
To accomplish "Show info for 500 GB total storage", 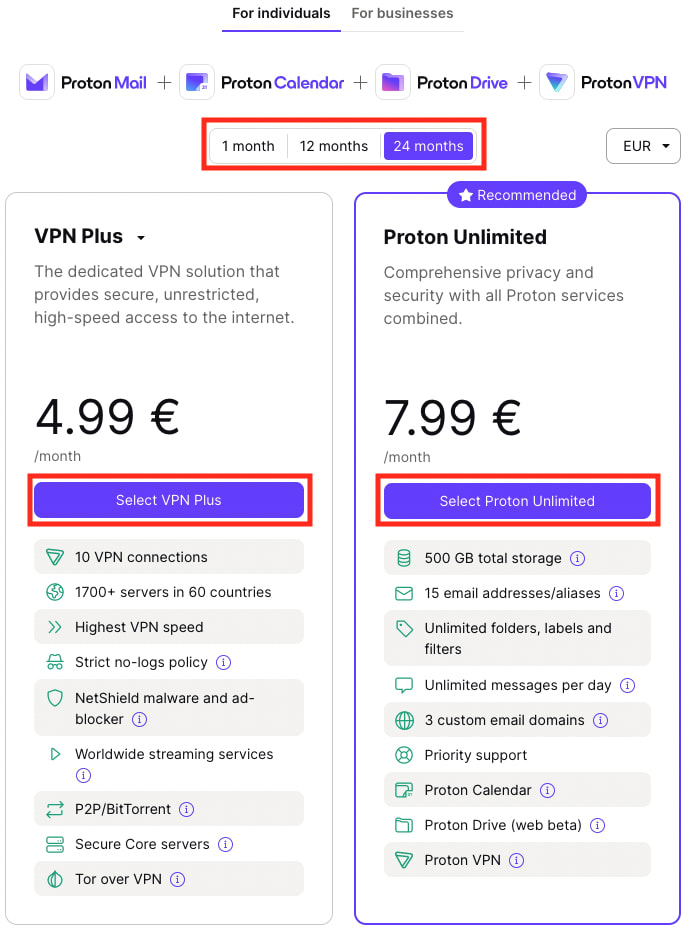I will [x=577, y=558].
